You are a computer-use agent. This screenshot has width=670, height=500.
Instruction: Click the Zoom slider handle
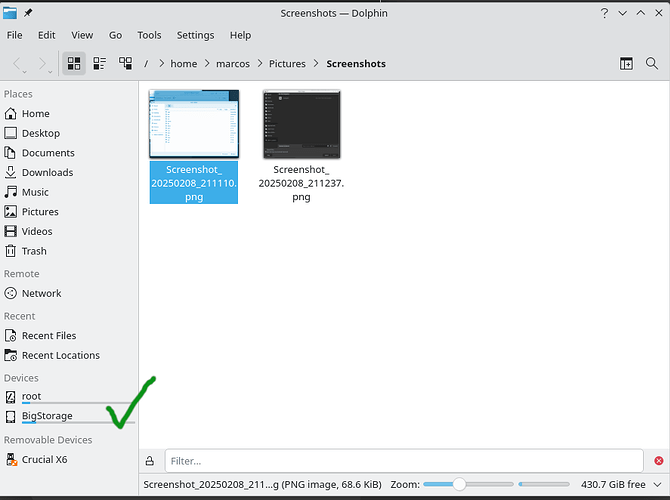[459, 484]
